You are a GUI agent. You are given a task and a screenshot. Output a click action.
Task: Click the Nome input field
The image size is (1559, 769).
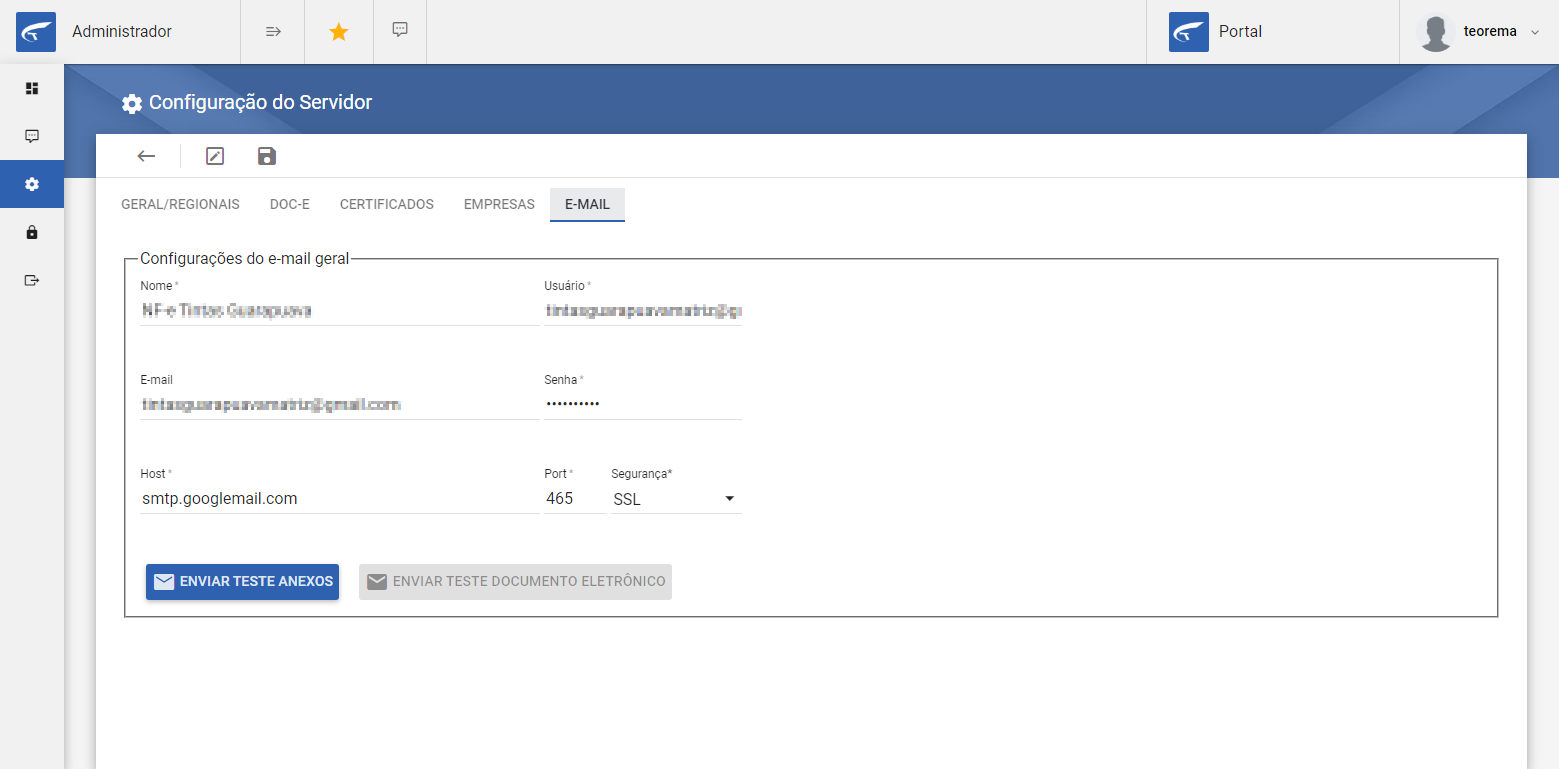(339, 311)
